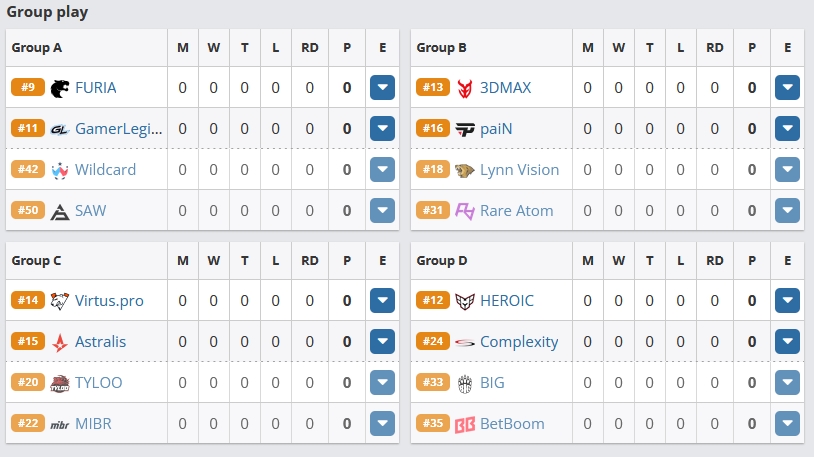Click the #24 ranking badge for Complexity
The image size is (814, 457).
point(433,341)
